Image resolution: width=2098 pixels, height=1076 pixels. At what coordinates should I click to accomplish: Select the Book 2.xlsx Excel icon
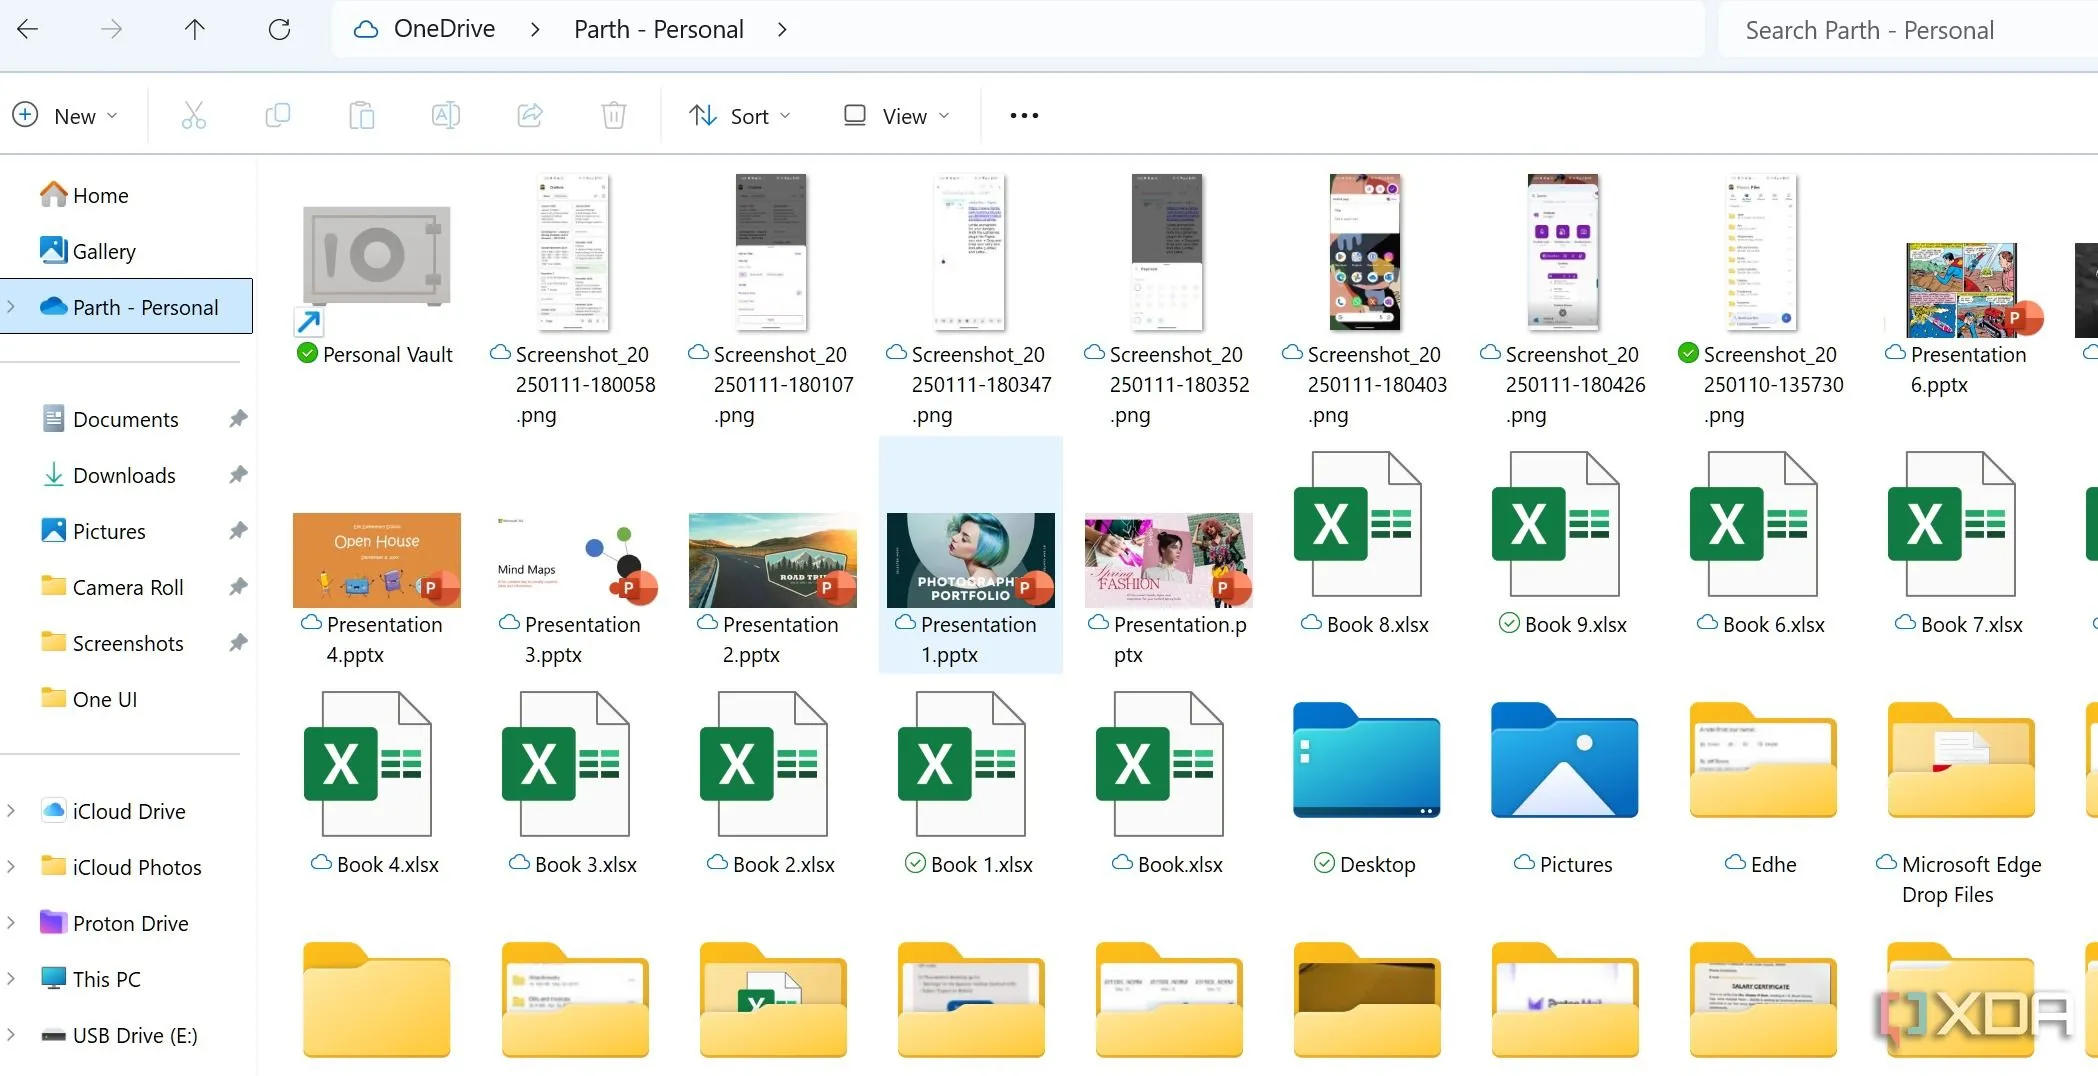(x=763, y=764)
